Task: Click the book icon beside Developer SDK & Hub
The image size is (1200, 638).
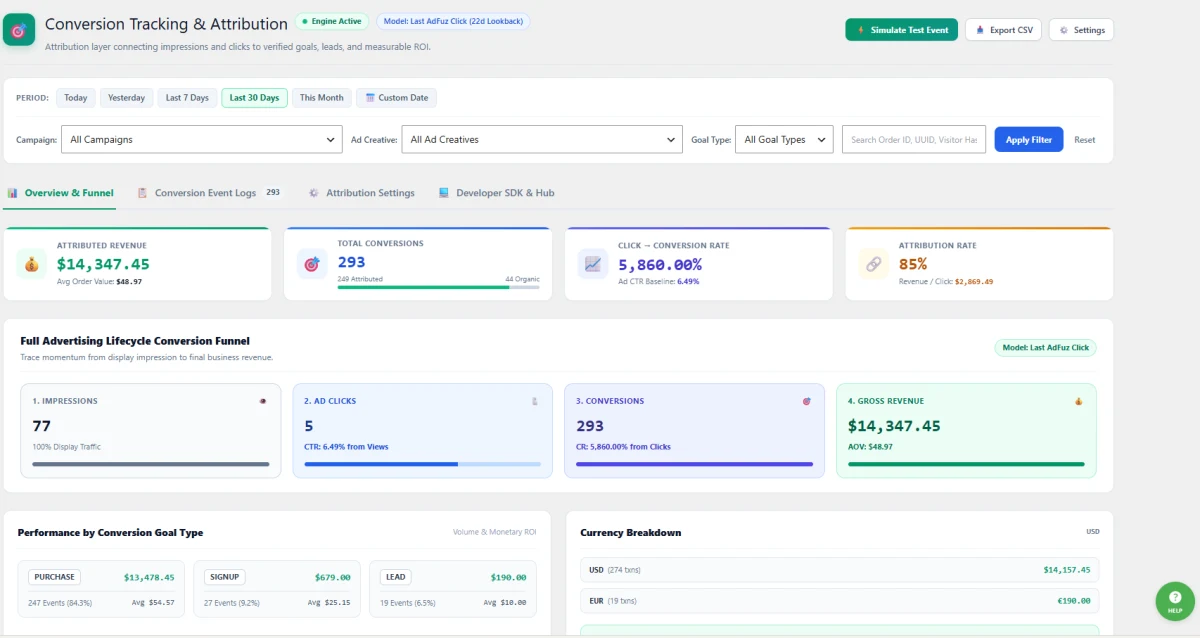Action: [x=444, y=193]
